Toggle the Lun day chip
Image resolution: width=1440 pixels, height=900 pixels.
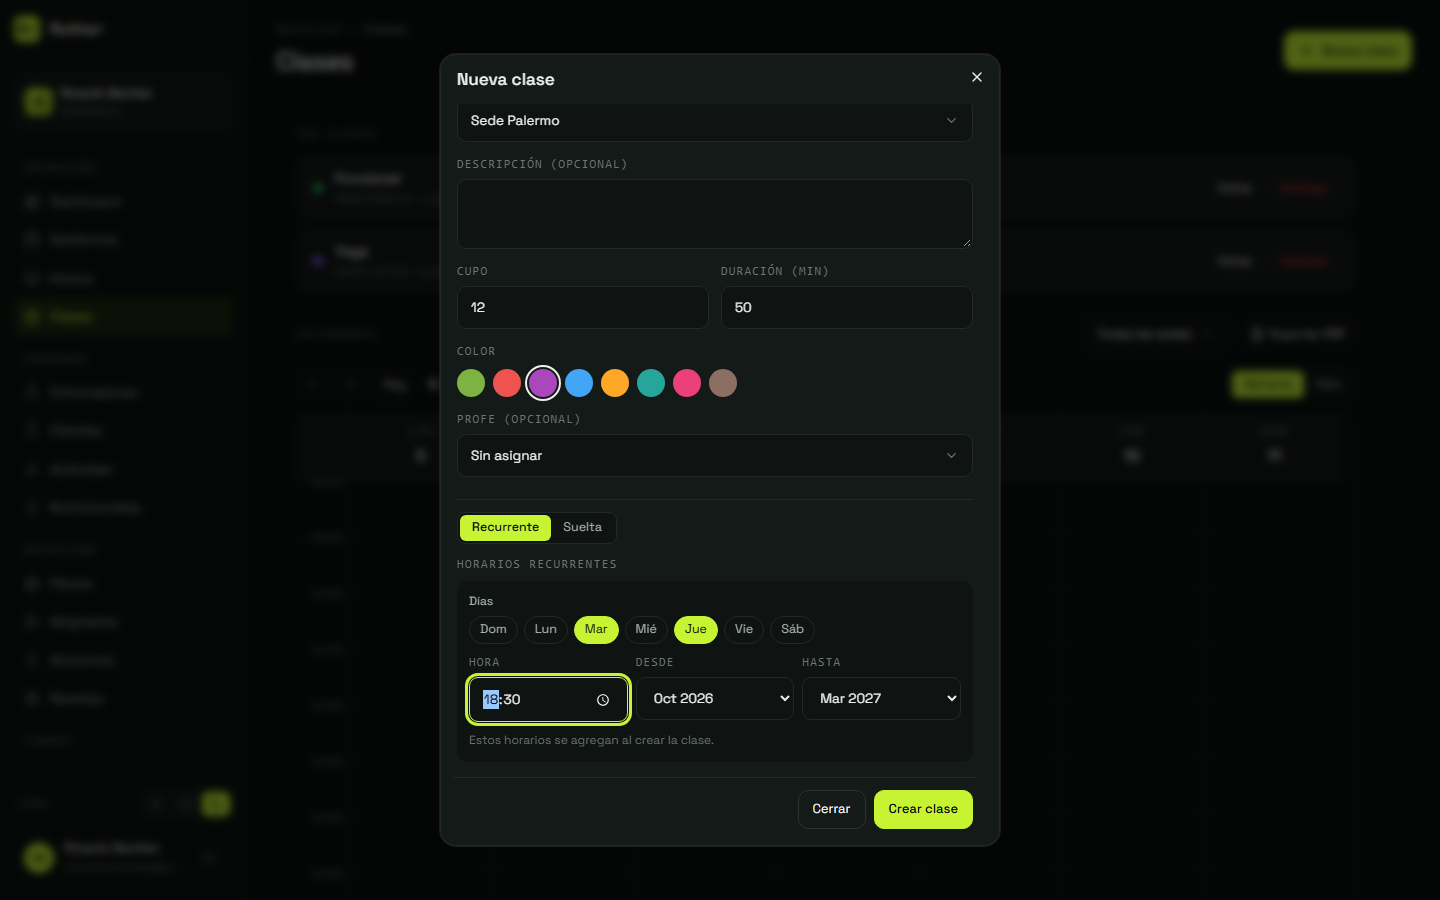point(546,629)
